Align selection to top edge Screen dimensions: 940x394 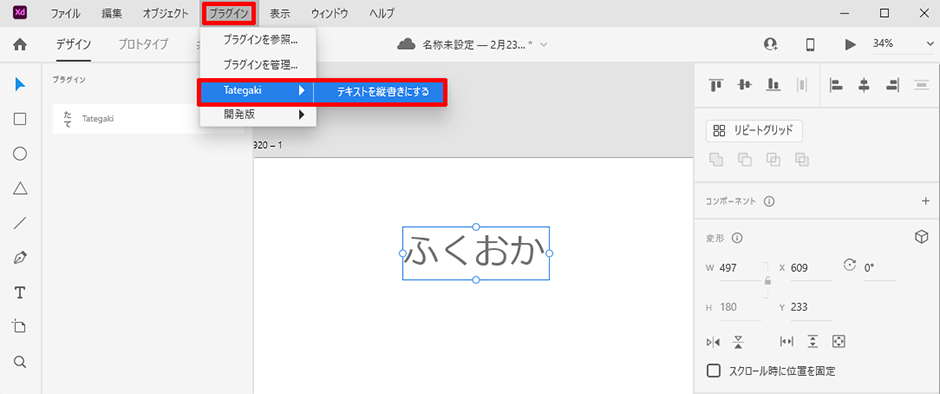(715, 85)
